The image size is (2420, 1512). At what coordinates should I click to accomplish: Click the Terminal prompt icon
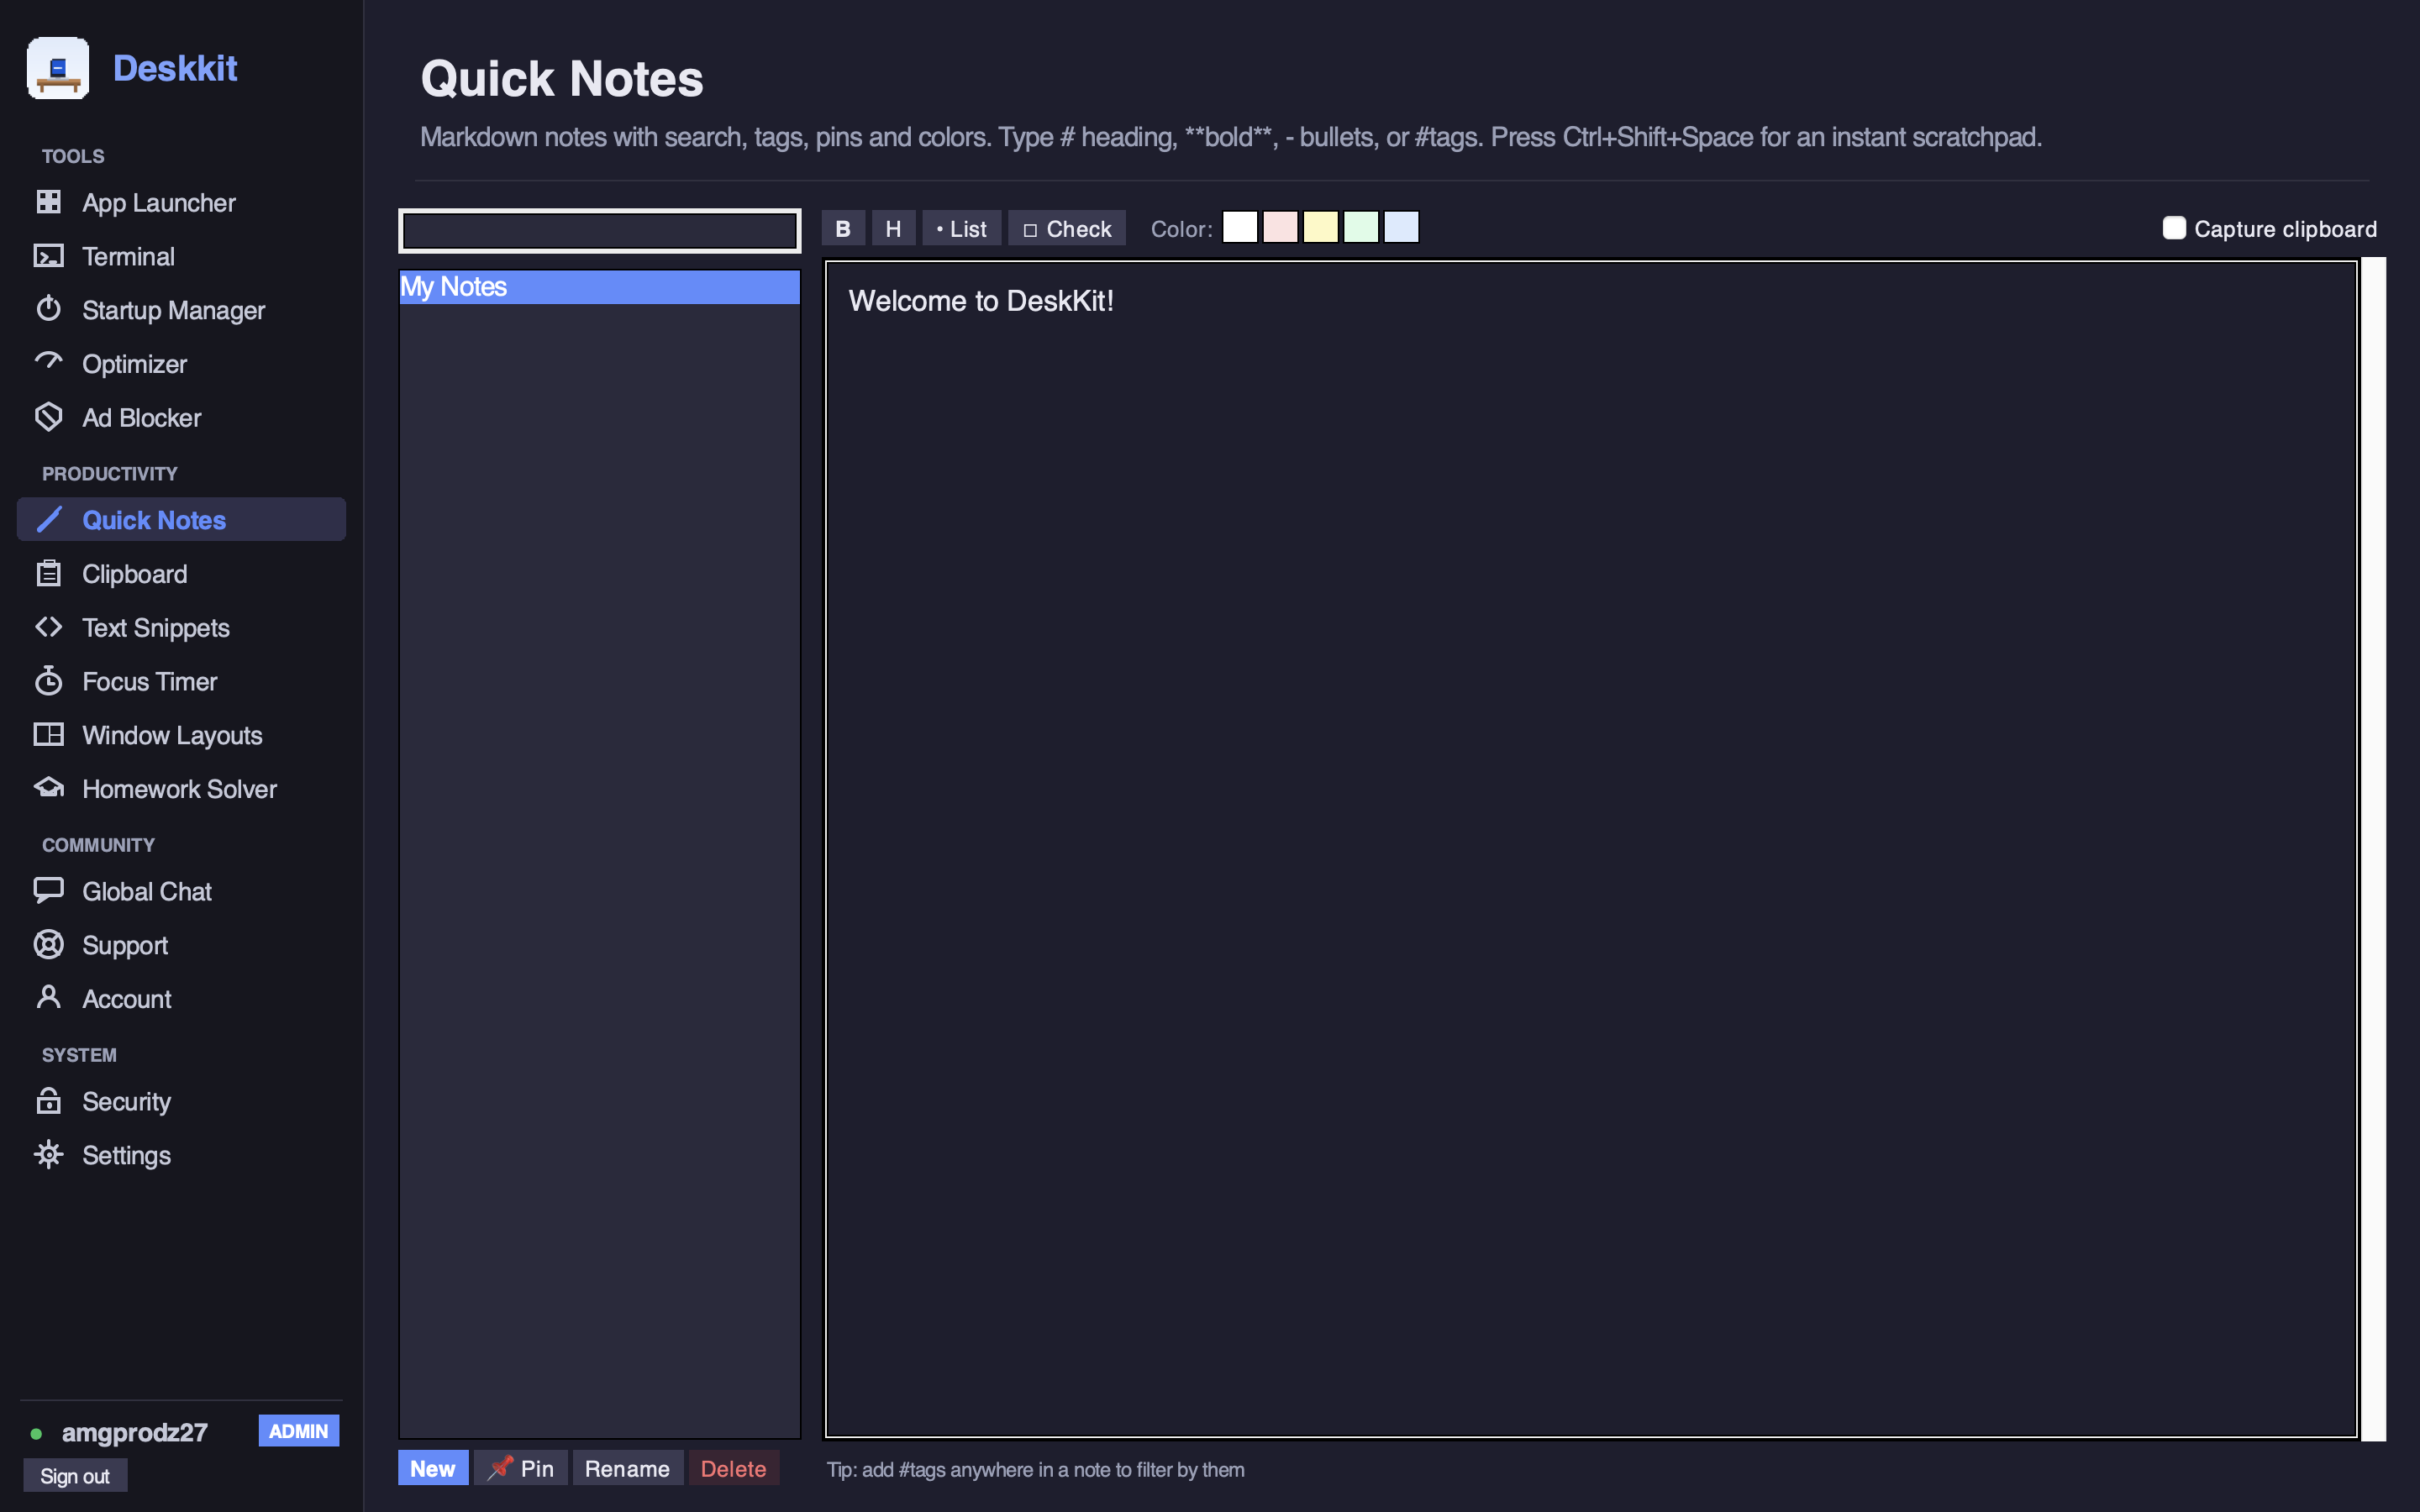48,256
